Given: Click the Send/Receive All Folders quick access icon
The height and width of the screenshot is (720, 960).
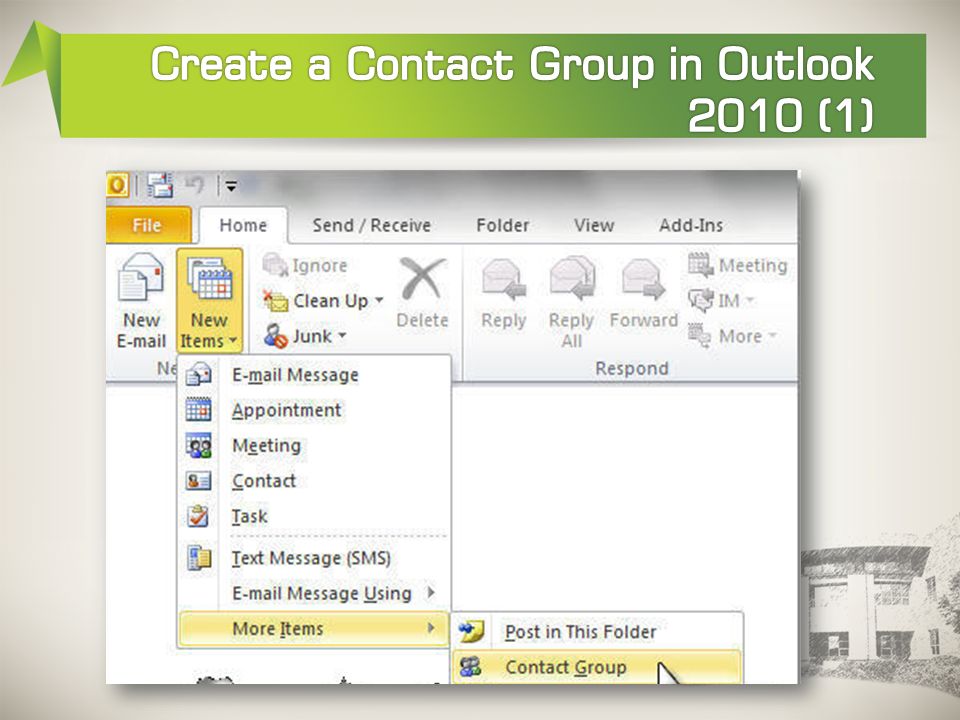Looking at the screenshot, I should coord(160,185).
